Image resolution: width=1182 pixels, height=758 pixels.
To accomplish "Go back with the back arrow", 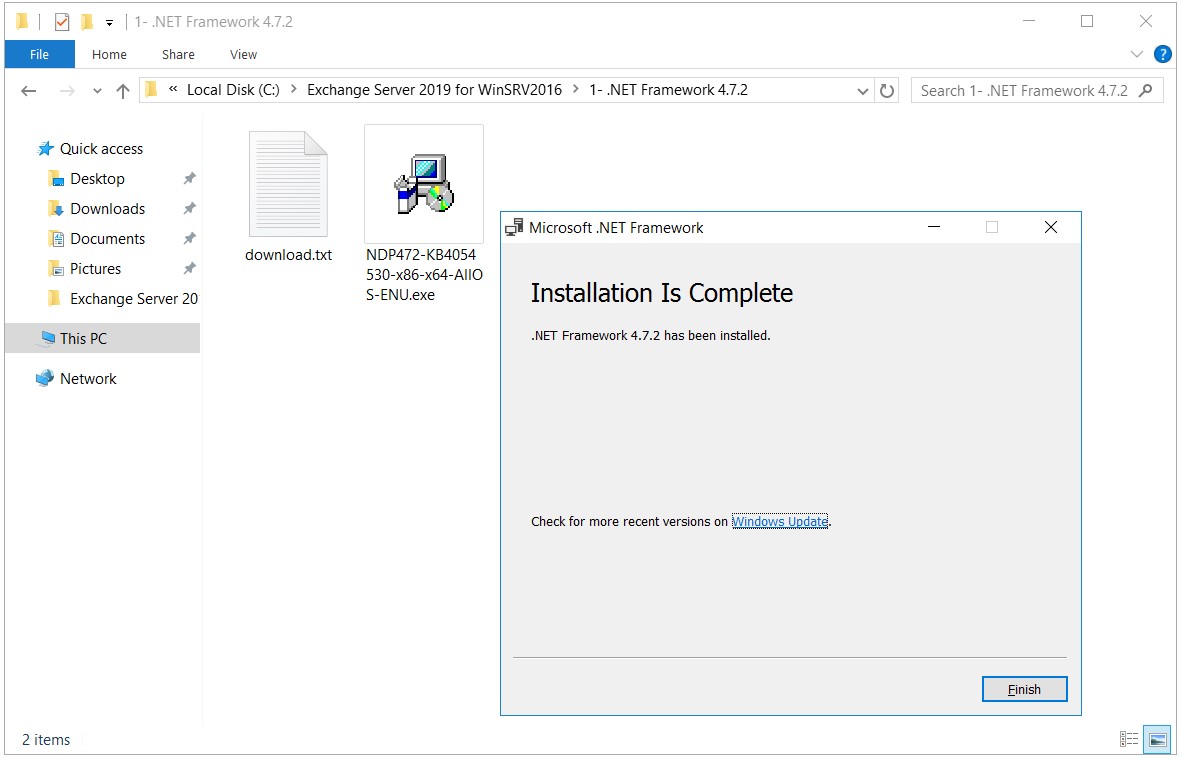I will pyautogui.click(x=29, y=91).
